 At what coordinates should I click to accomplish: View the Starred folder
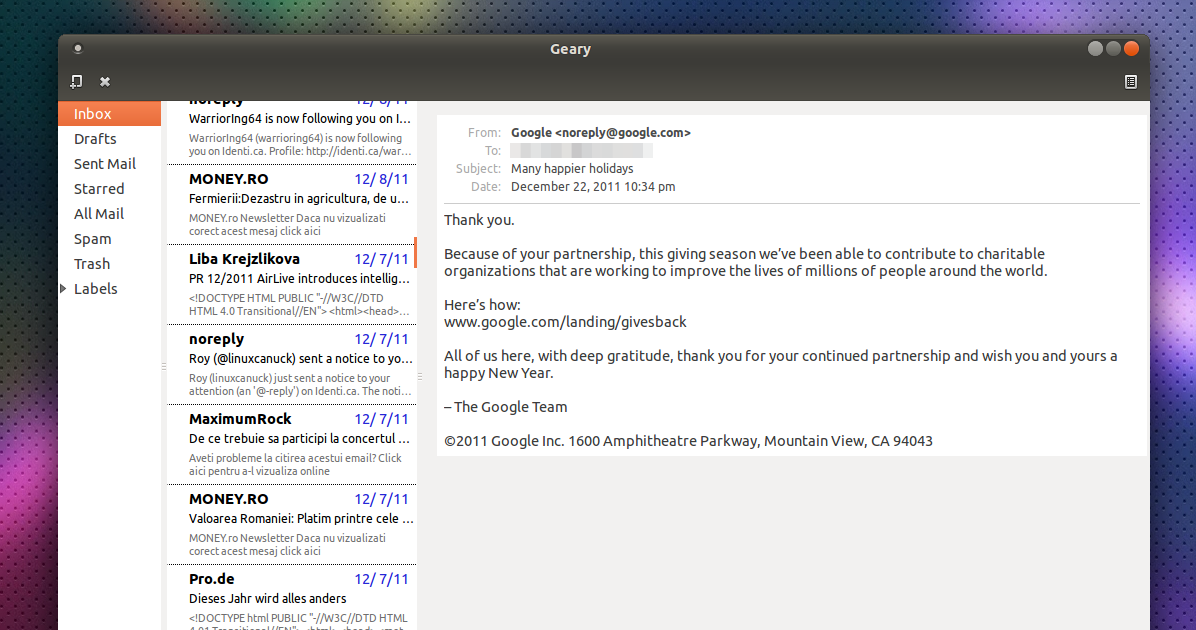coord(99,188)
